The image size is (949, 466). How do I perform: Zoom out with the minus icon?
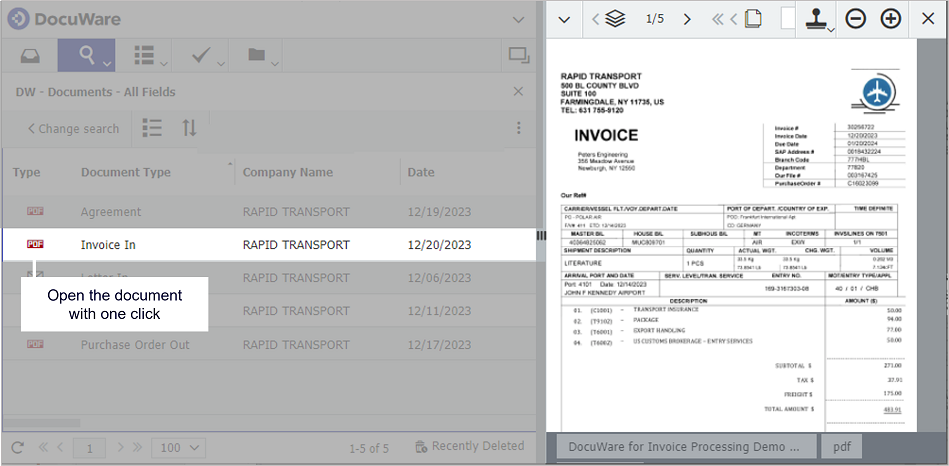[x=856, y=19]
